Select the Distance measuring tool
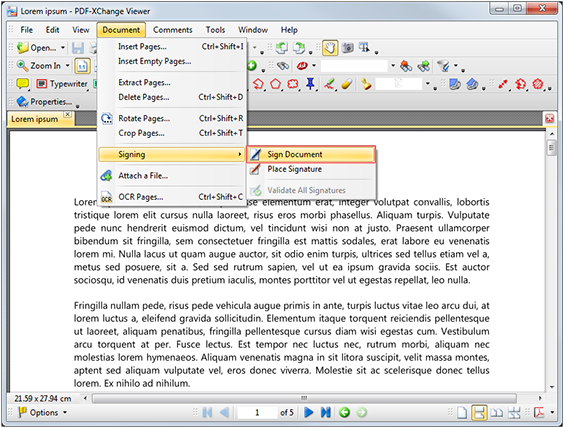The height and width of the screenshot is (428, 564). click(503, 84)
